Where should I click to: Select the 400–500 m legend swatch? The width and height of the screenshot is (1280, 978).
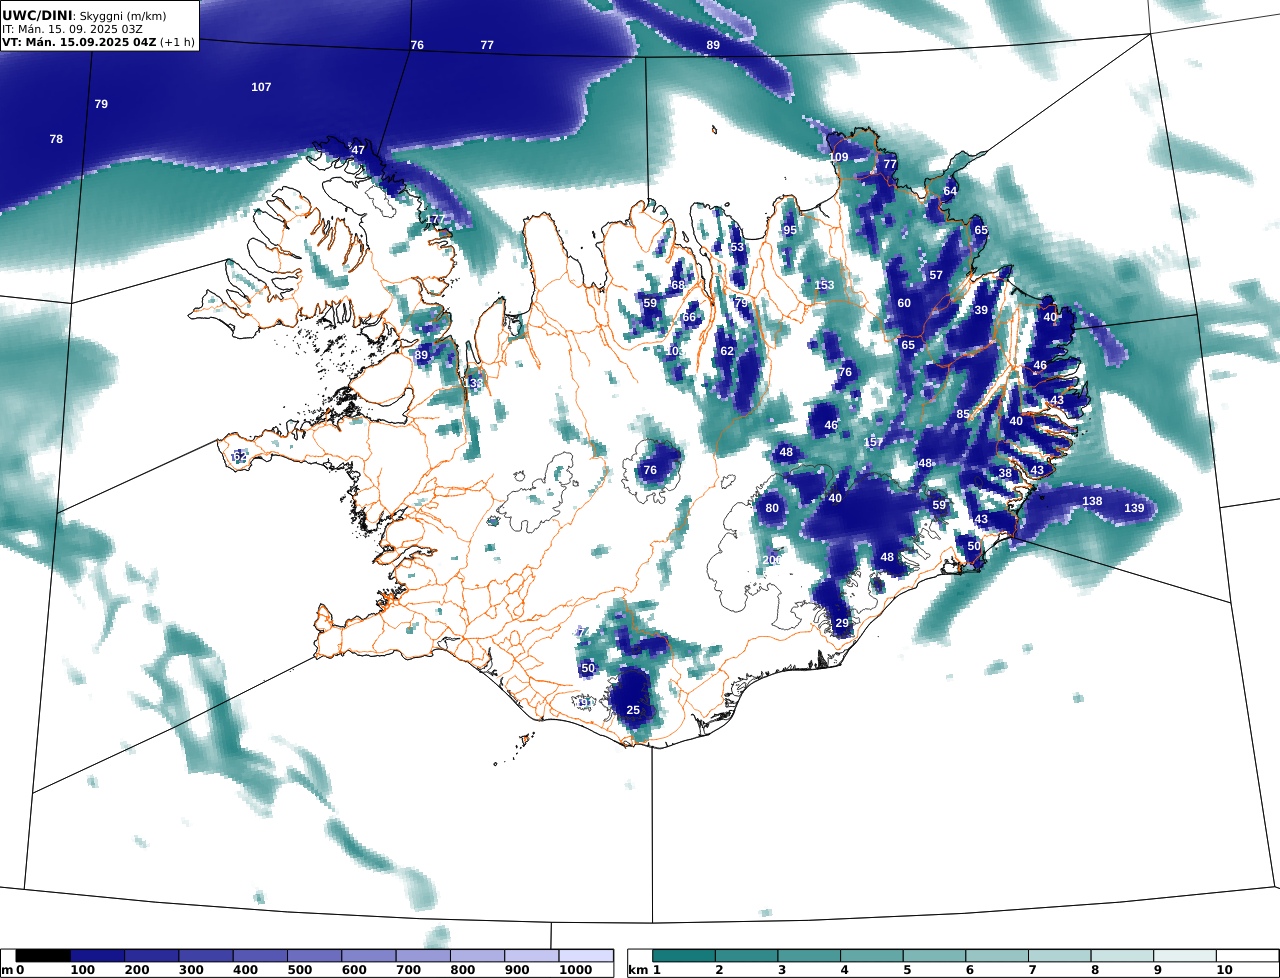pyautogui.click(x=260, y=956)
